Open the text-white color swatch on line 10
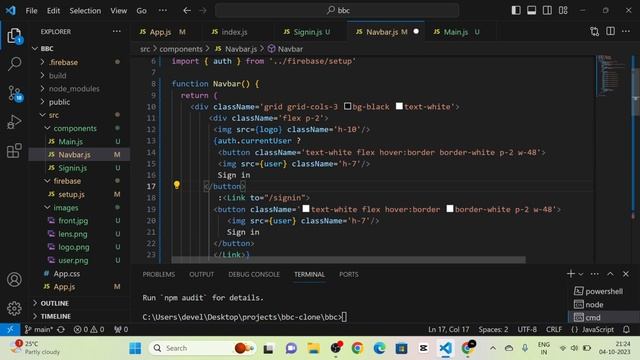The width and height of the screenshot is (640, 360). 399,106
